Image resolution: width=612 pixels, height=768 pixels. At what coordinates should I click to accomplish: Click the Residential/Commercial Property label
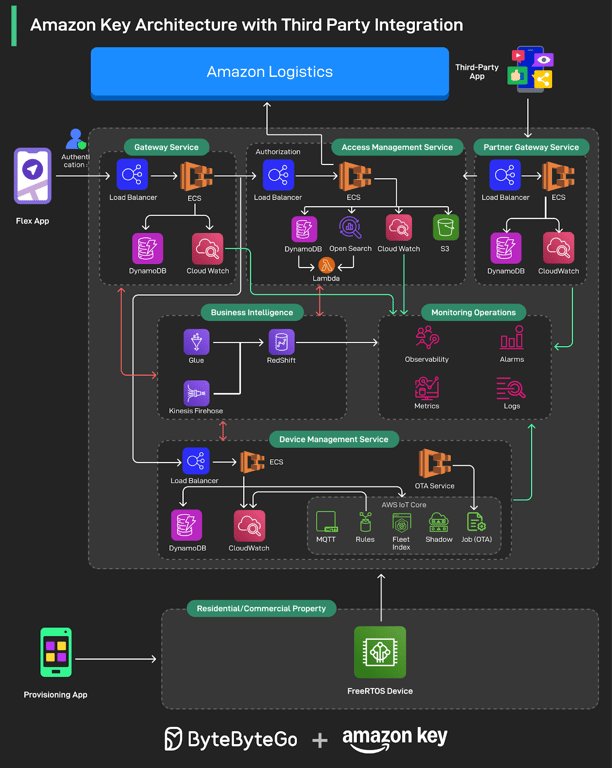(261, 608)
